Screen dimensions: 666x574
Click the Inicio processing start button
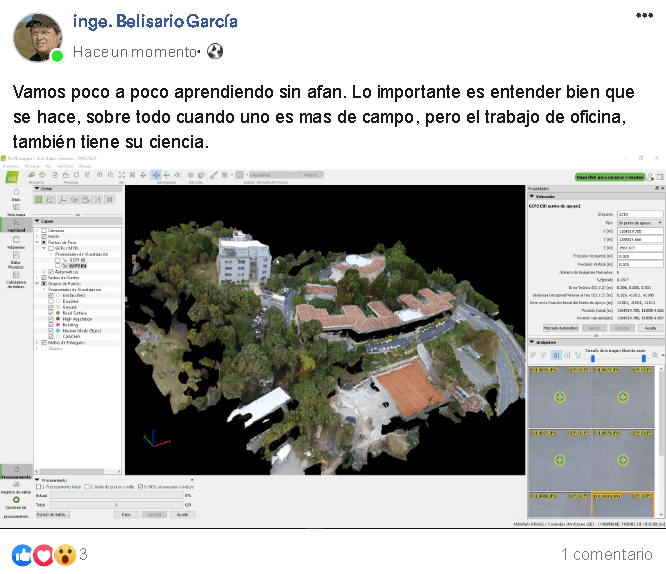[126, 515]
